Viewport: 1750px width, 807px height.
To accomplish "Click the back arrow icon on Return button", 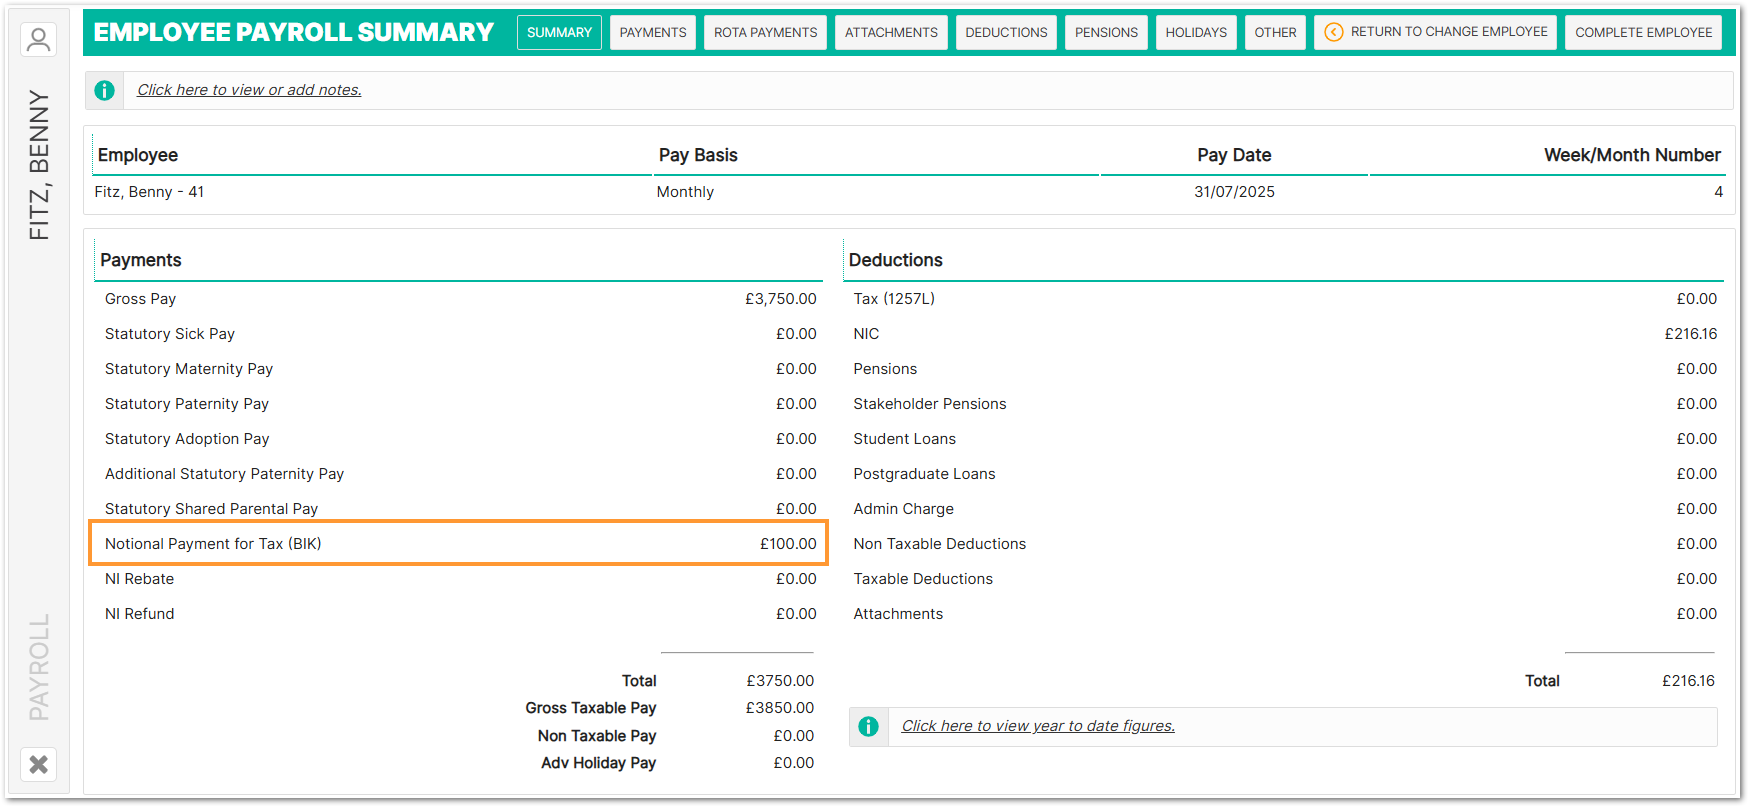I will tap(1333, 32).
